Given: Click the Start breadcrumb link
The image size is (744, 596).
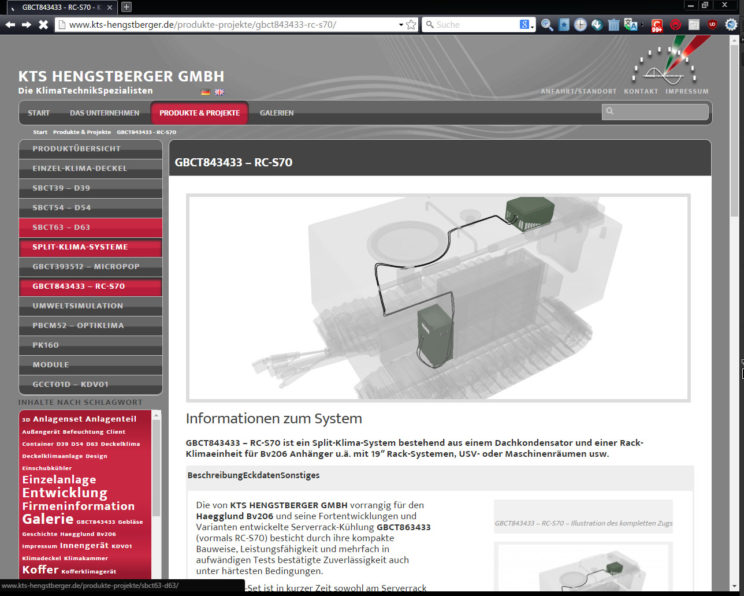Looking at the screenshot, I should [40, 132].
